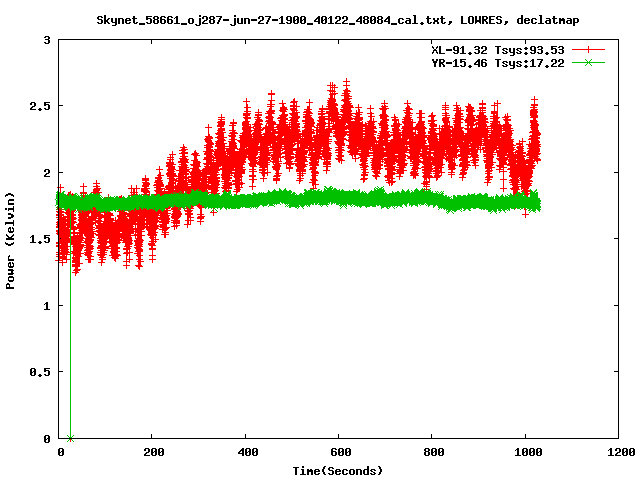Click the Power (Kelvin) axis label
Screen dimensions: 640x480
click(10, 240)
